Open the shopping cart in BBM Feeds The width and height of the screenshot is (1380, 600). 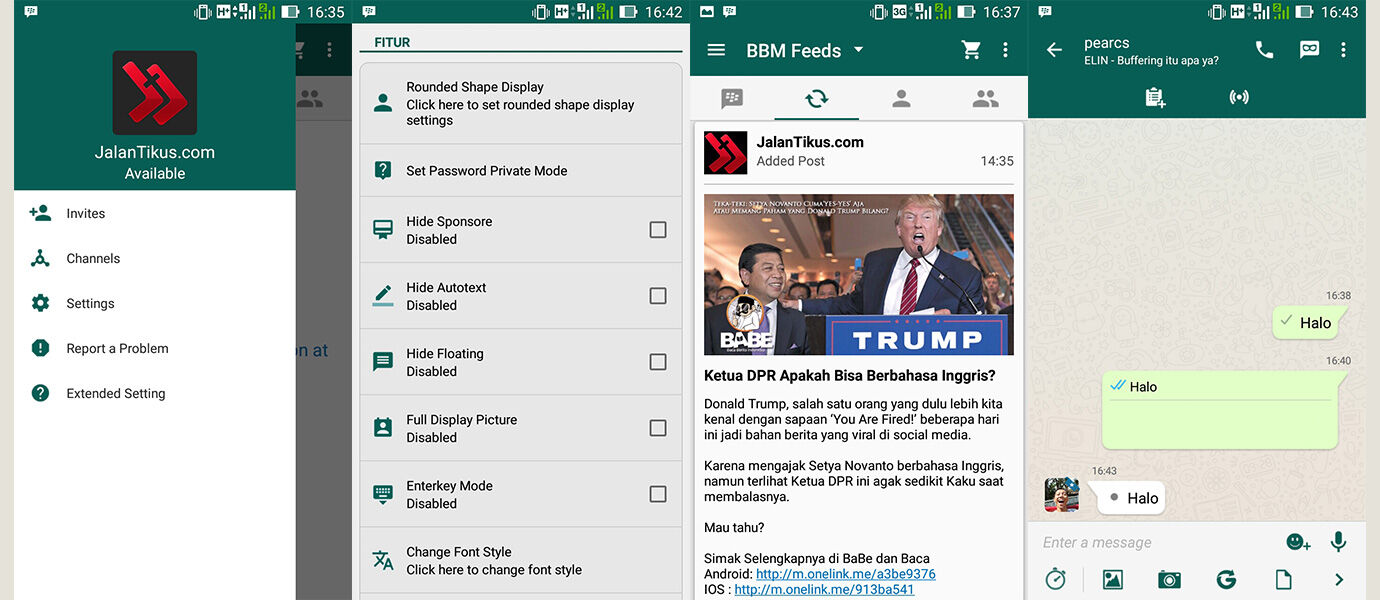click(971, 50)
